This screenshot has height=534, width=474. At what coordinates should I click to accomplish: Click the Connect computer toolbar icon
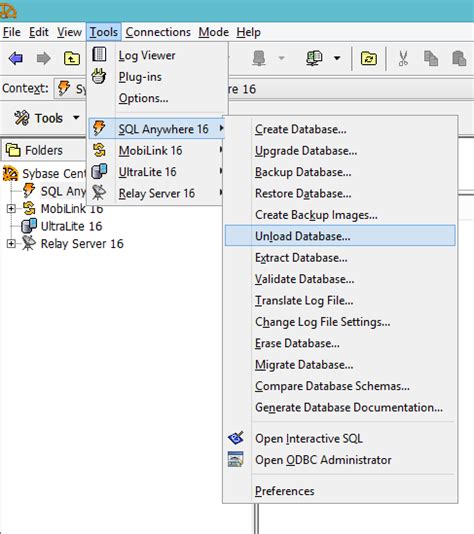point(314,58)
